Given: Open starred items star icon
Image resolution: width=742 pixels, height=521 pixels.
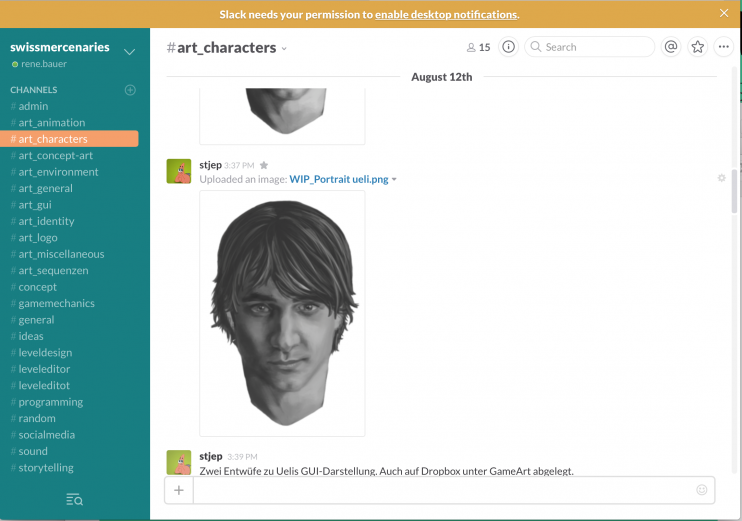Looking at the screenshot, I should 698,47.
